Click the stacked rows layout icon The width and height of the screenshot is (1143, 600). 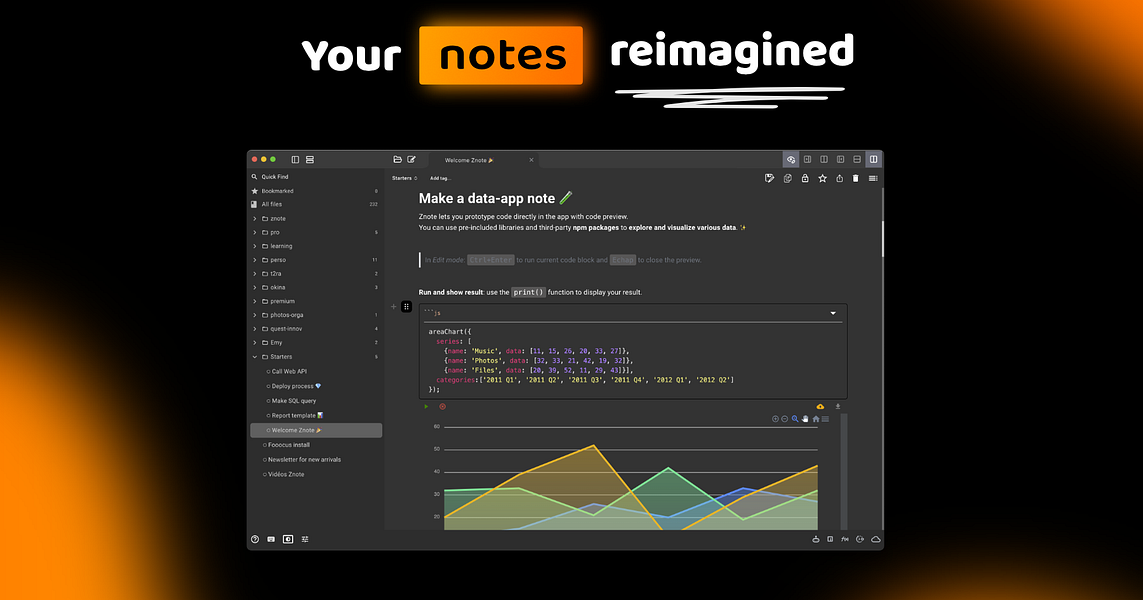(x=310, y=160)
